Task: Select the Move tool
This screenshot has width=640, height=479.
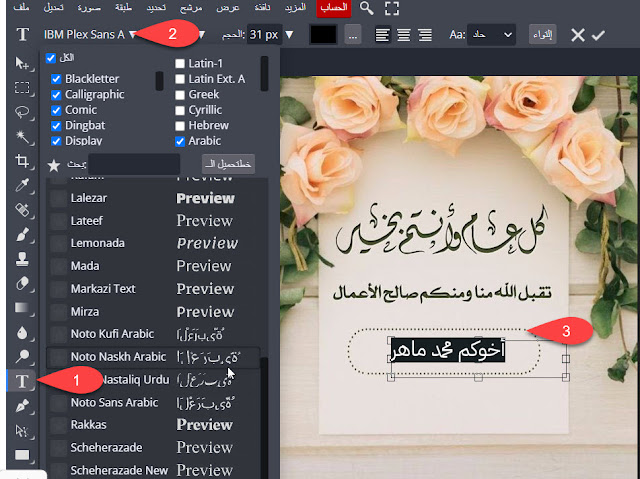Action: pos(22,63)
